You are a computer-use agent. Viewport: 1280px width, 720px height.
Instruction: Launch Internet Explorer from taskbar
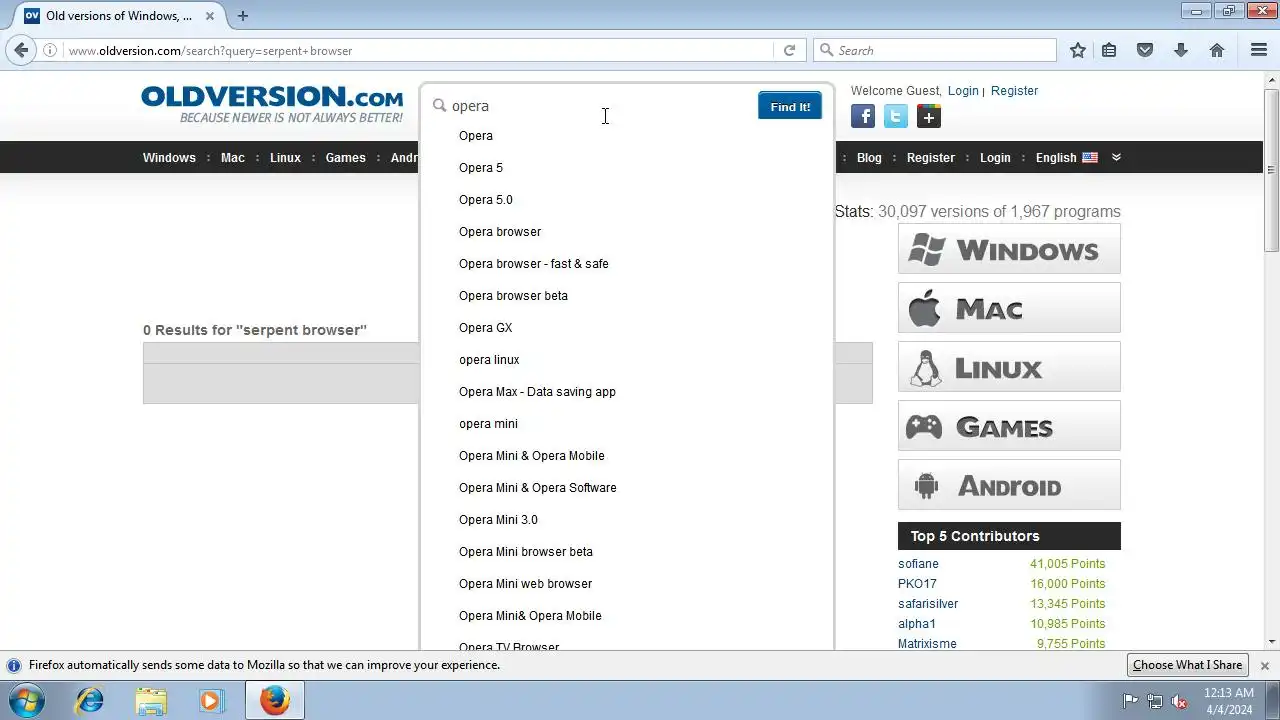point(90,701)
